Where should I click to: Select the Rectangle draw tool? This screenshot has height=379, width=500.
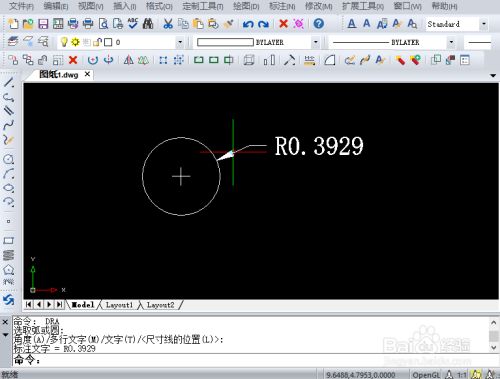tap(8, 241)
